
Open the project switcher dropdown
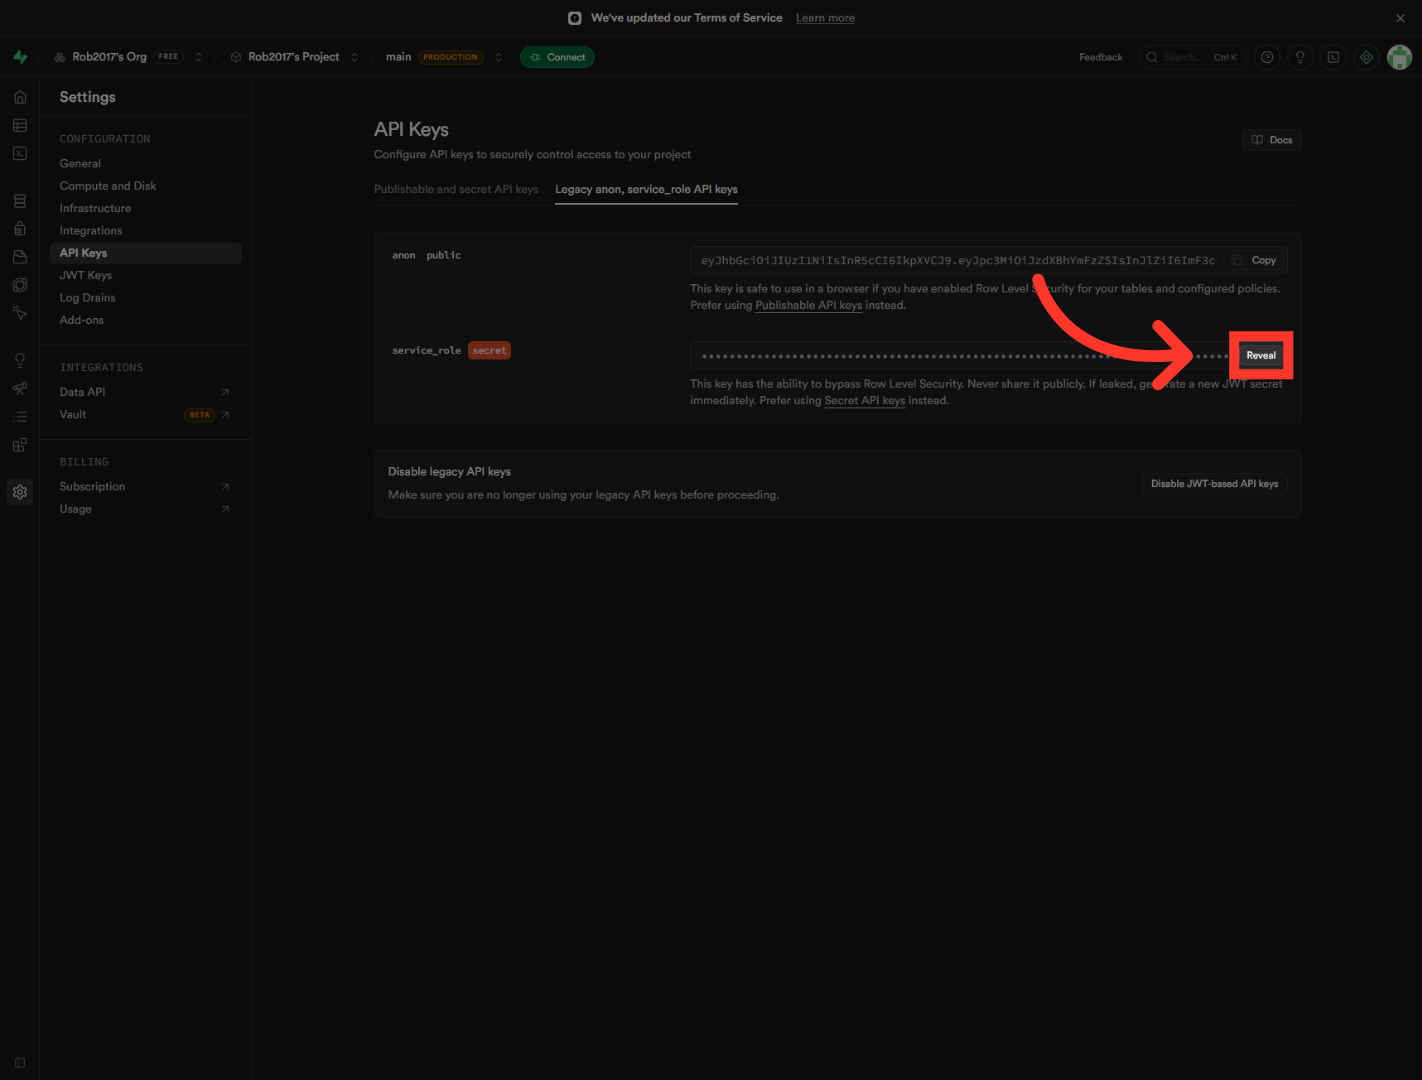[x=354, y=57]
